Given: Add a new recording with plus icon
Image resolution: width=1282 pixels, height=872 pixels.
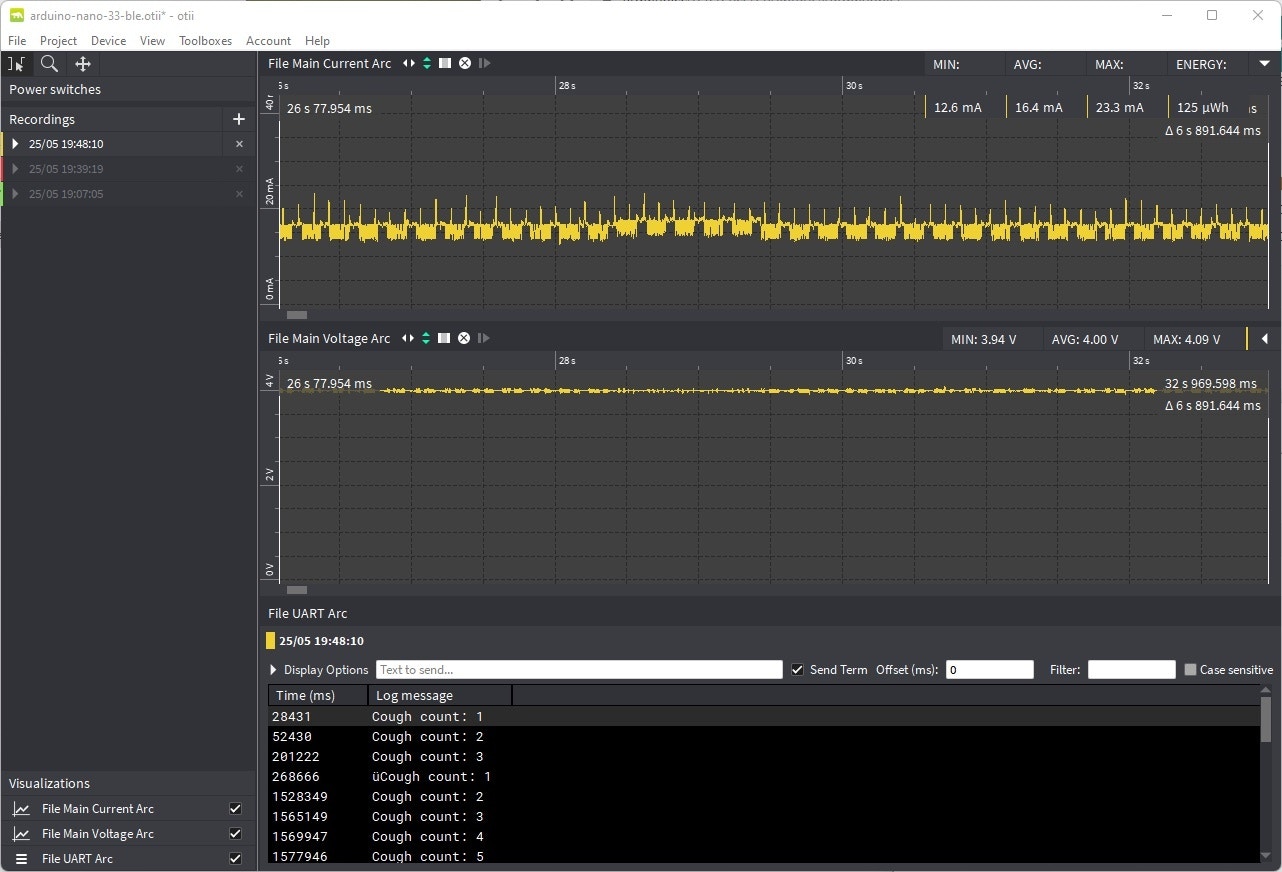Looking at the screenshot, I should click(238, 119).
